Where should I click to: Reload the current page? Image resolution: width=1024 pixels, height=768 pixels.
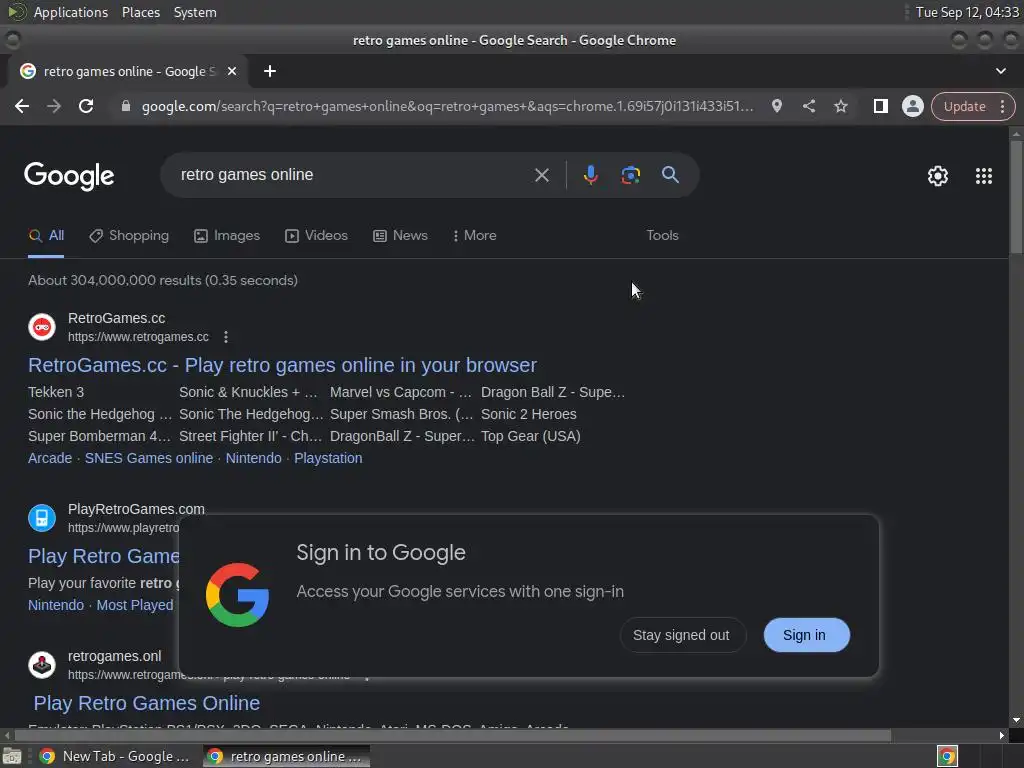86,106
